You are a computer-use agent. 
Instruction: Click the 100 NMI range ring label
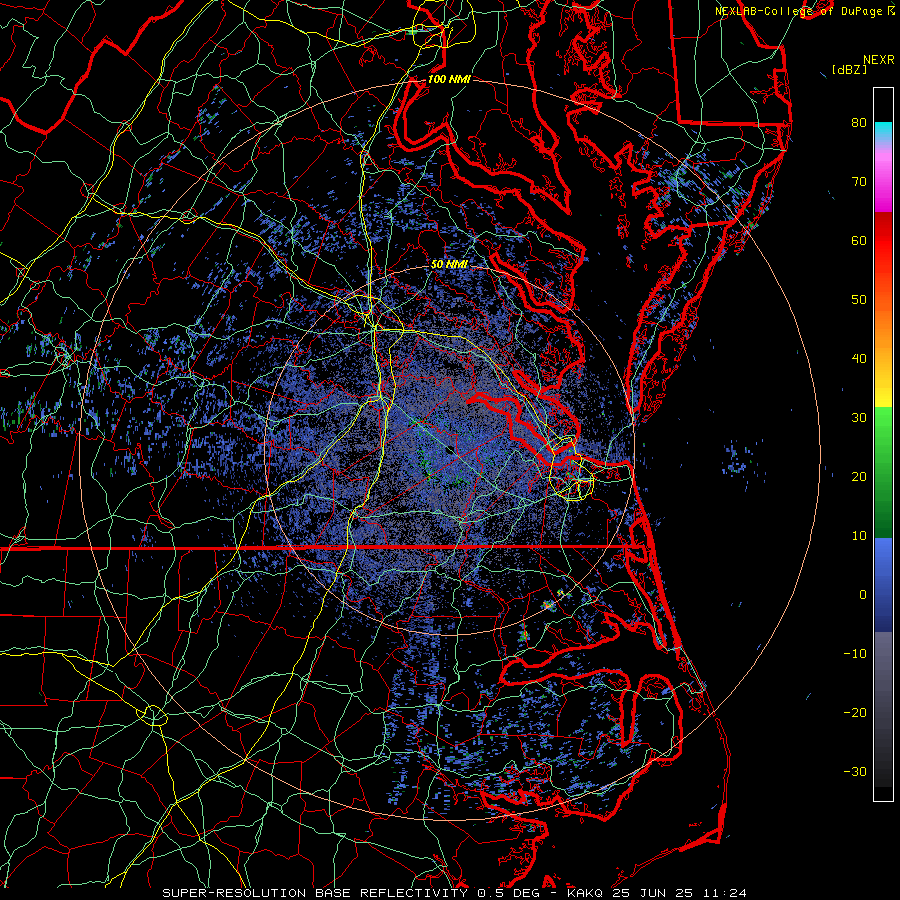click(449, 79)
